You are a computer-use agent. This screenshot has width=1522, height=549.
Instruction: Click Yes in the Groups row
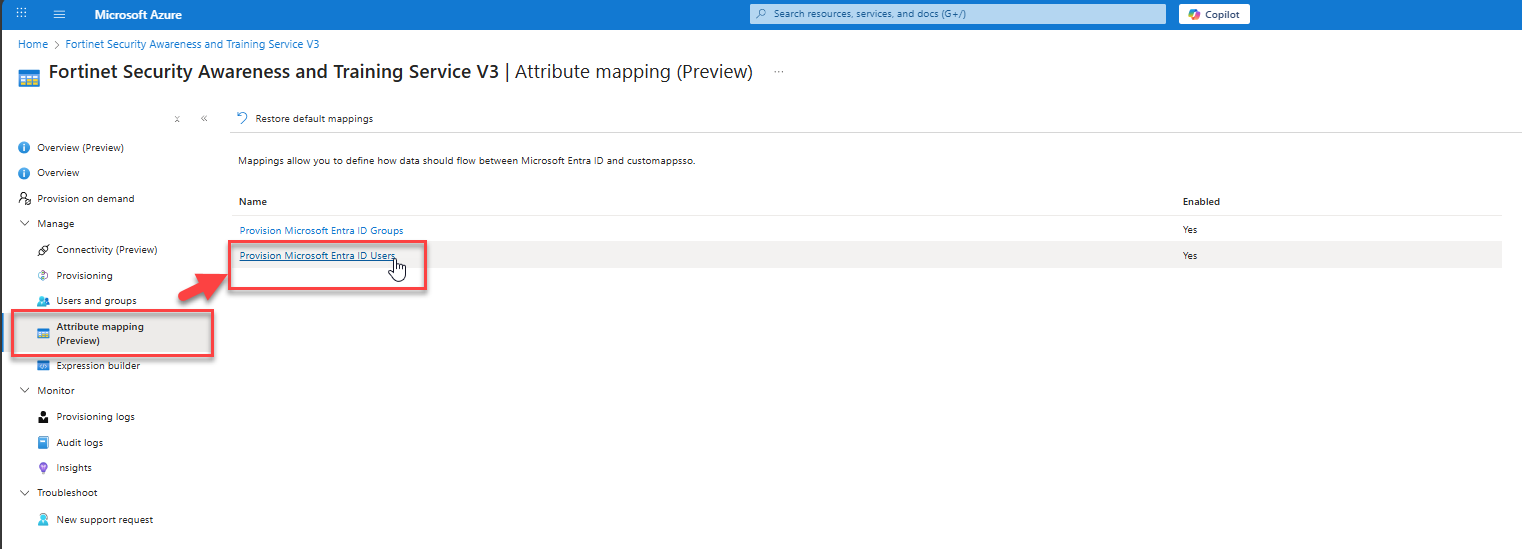click(x=1190, y=230)
